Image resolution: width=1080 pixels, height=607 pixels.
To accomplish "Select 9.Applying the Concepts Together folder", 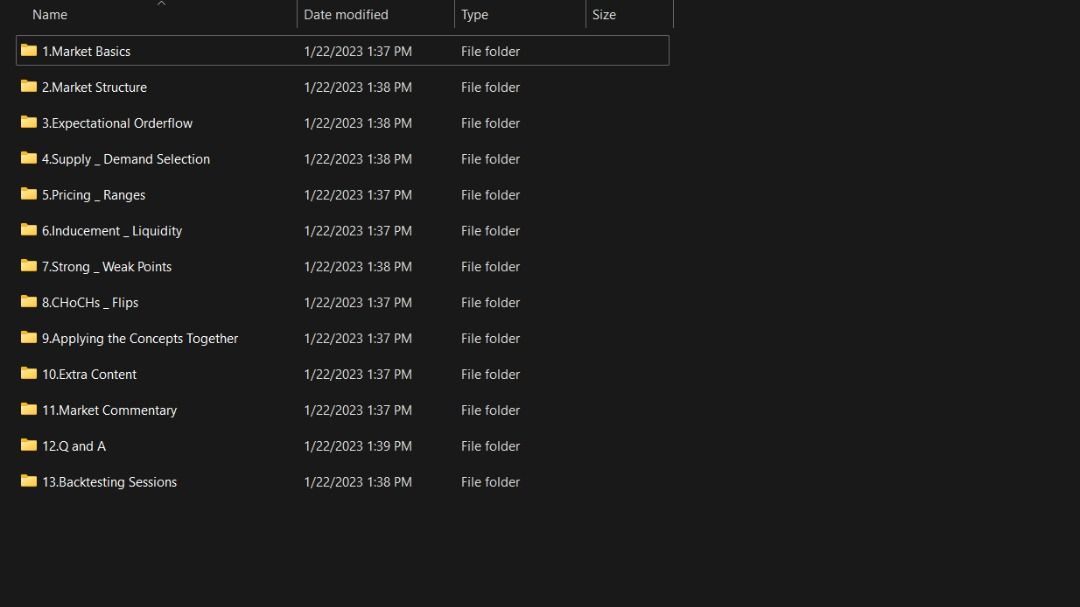I will (x=140, y=339).
